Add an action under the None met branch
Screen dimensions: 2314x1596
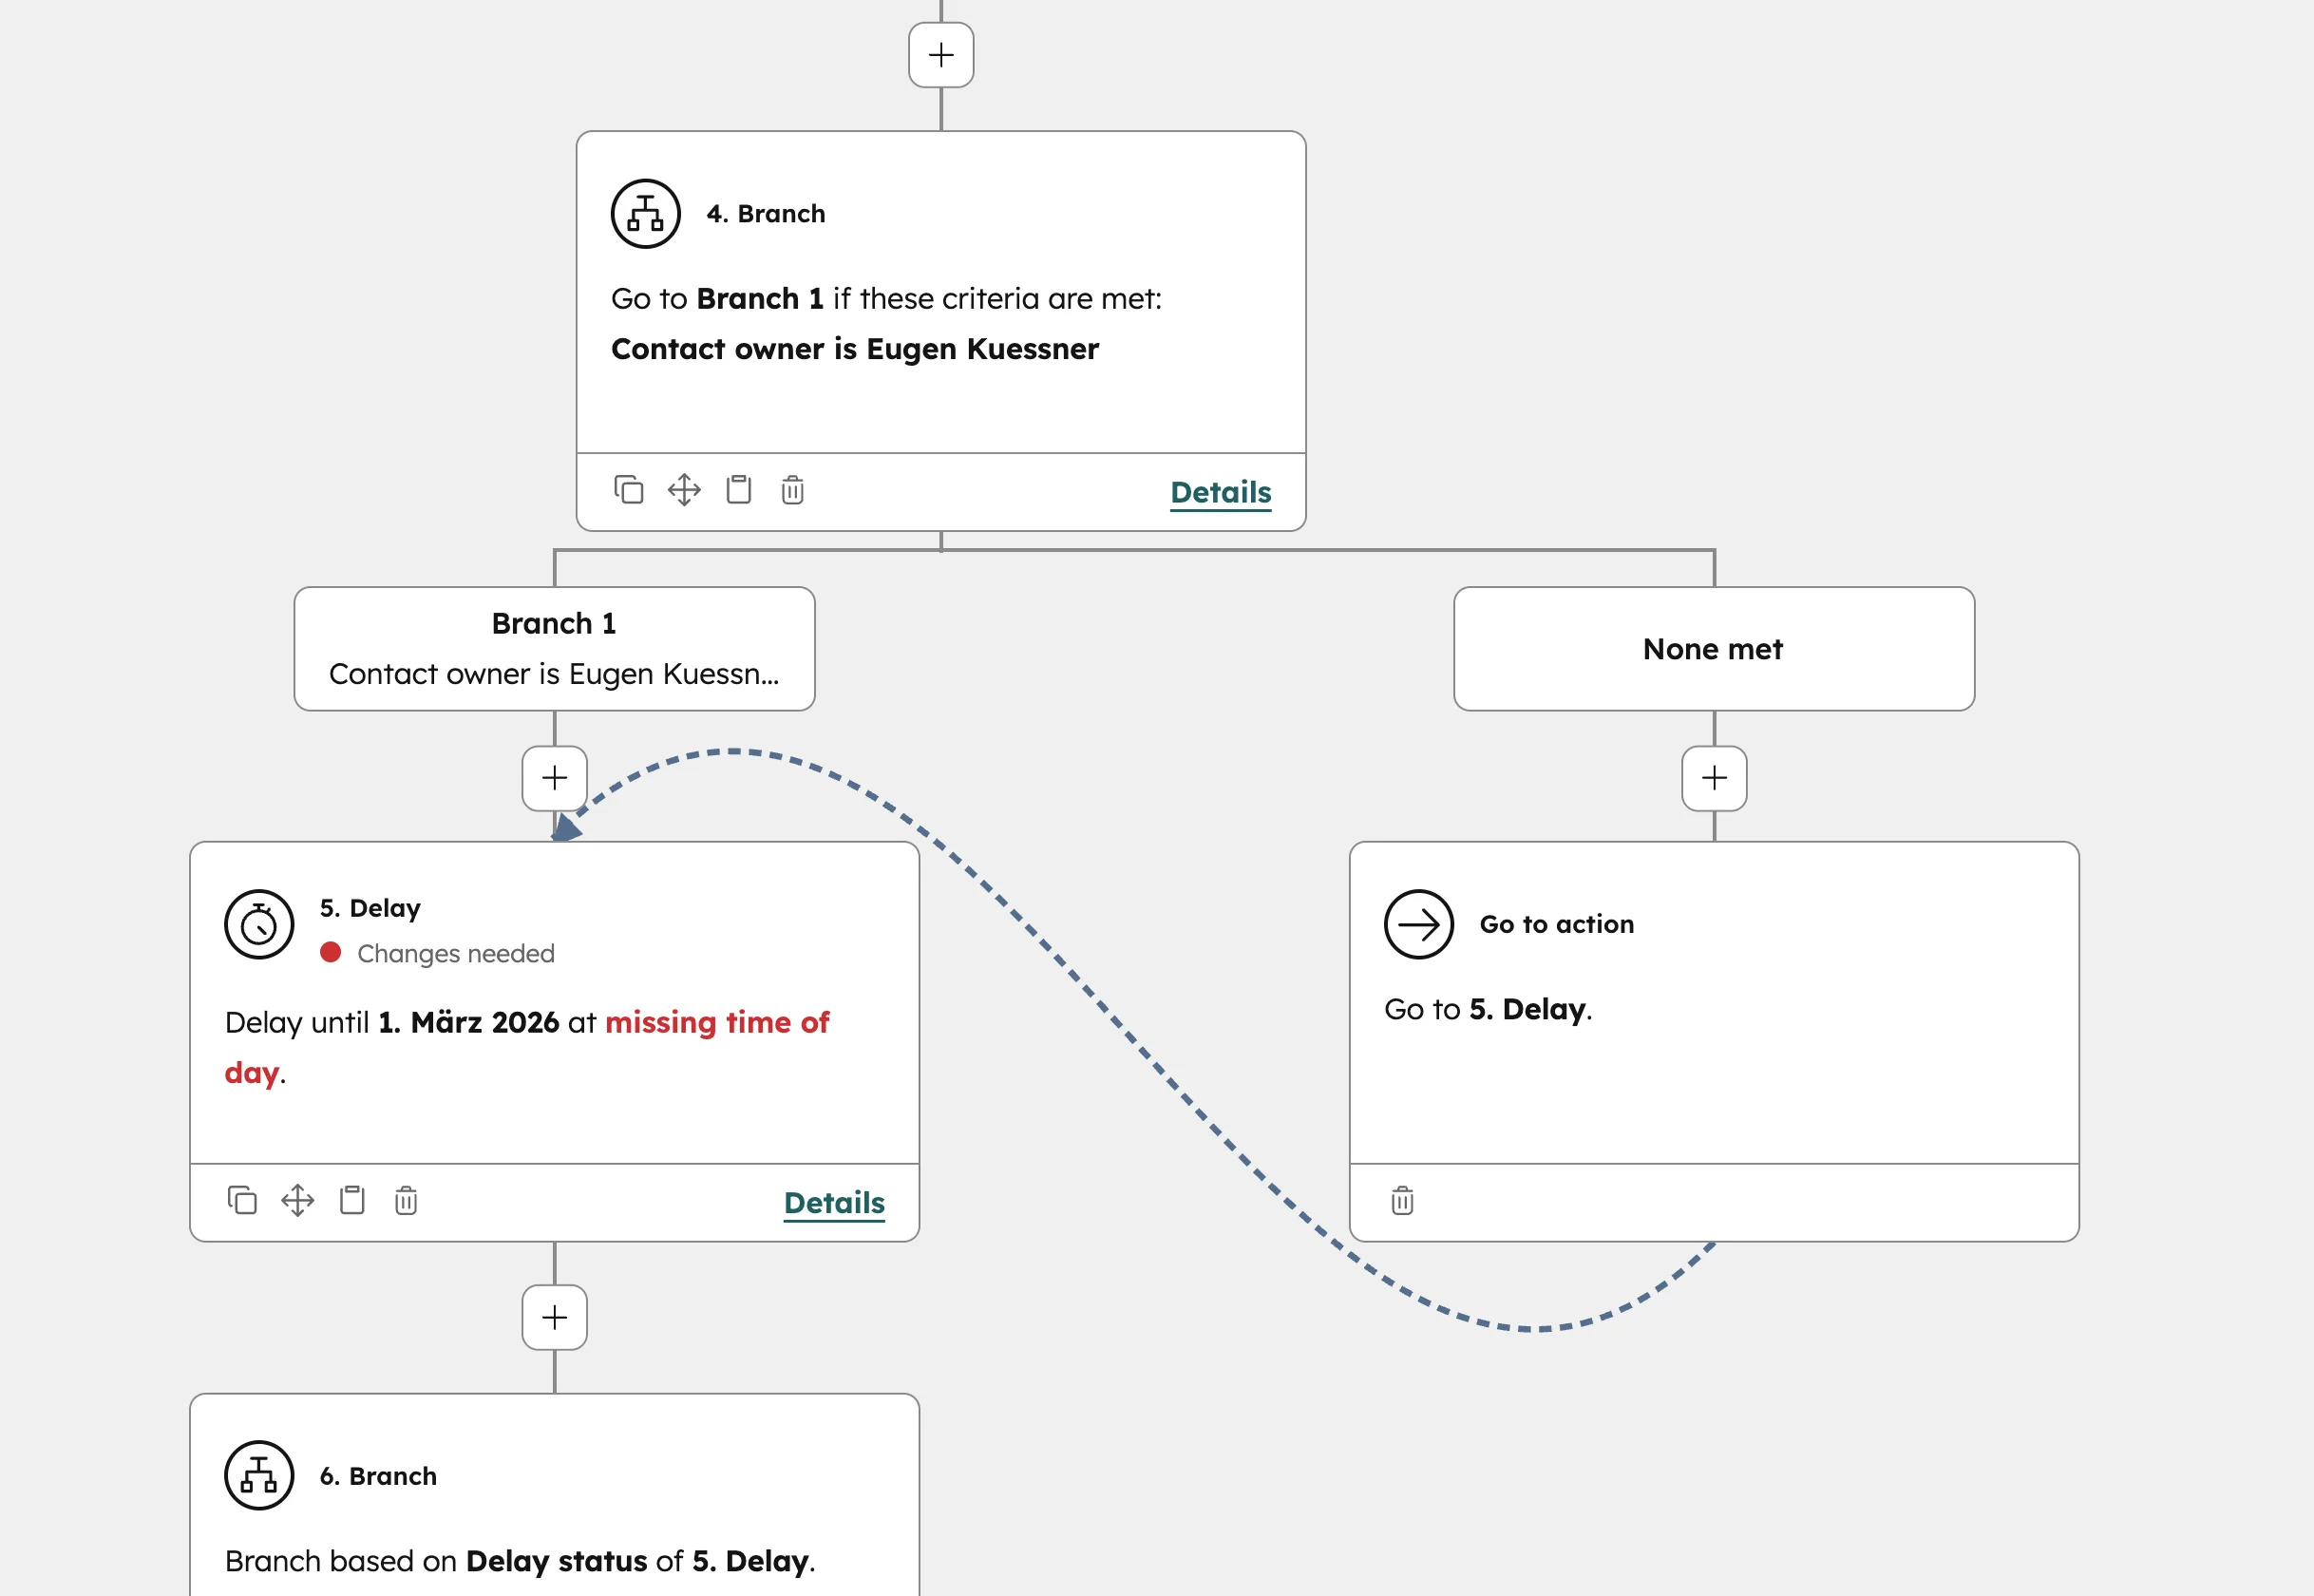(x=1712, y=779)
